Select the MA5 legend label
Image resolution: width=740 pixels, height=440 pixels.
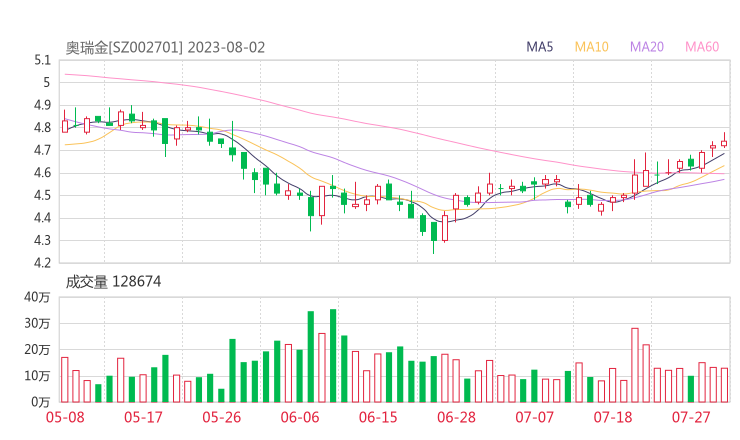[539, 47]
